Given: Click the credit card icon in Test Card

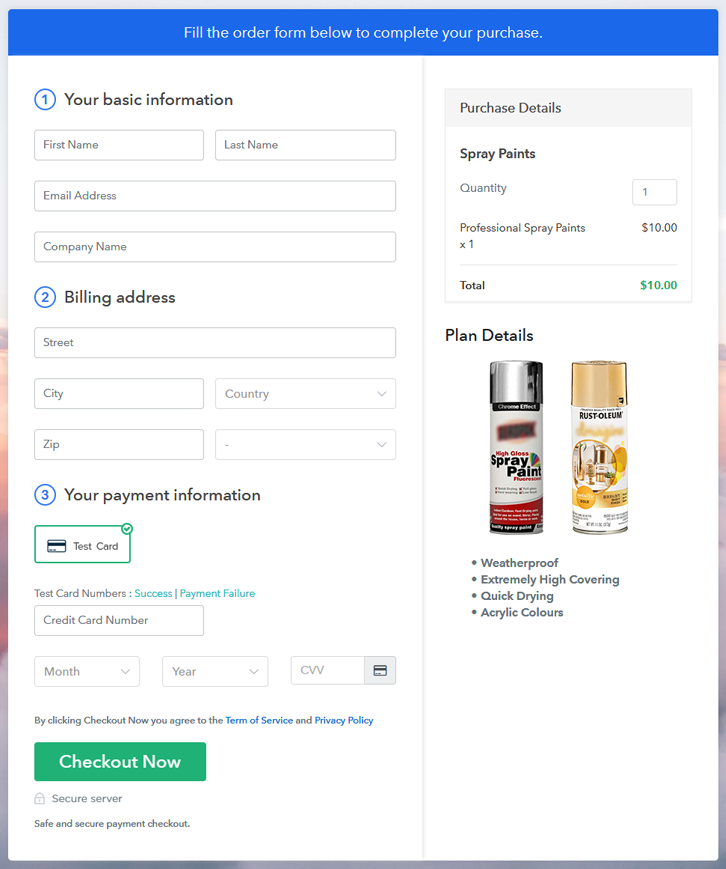Looking at the screenshot, I should (x=57, y=546).
